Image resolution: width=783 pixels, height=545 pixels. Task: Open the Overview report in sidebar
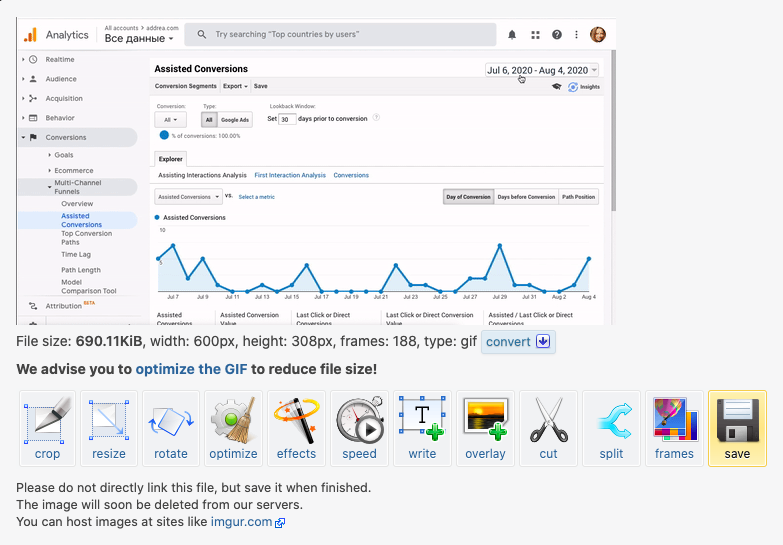click(x=77, y=204)
